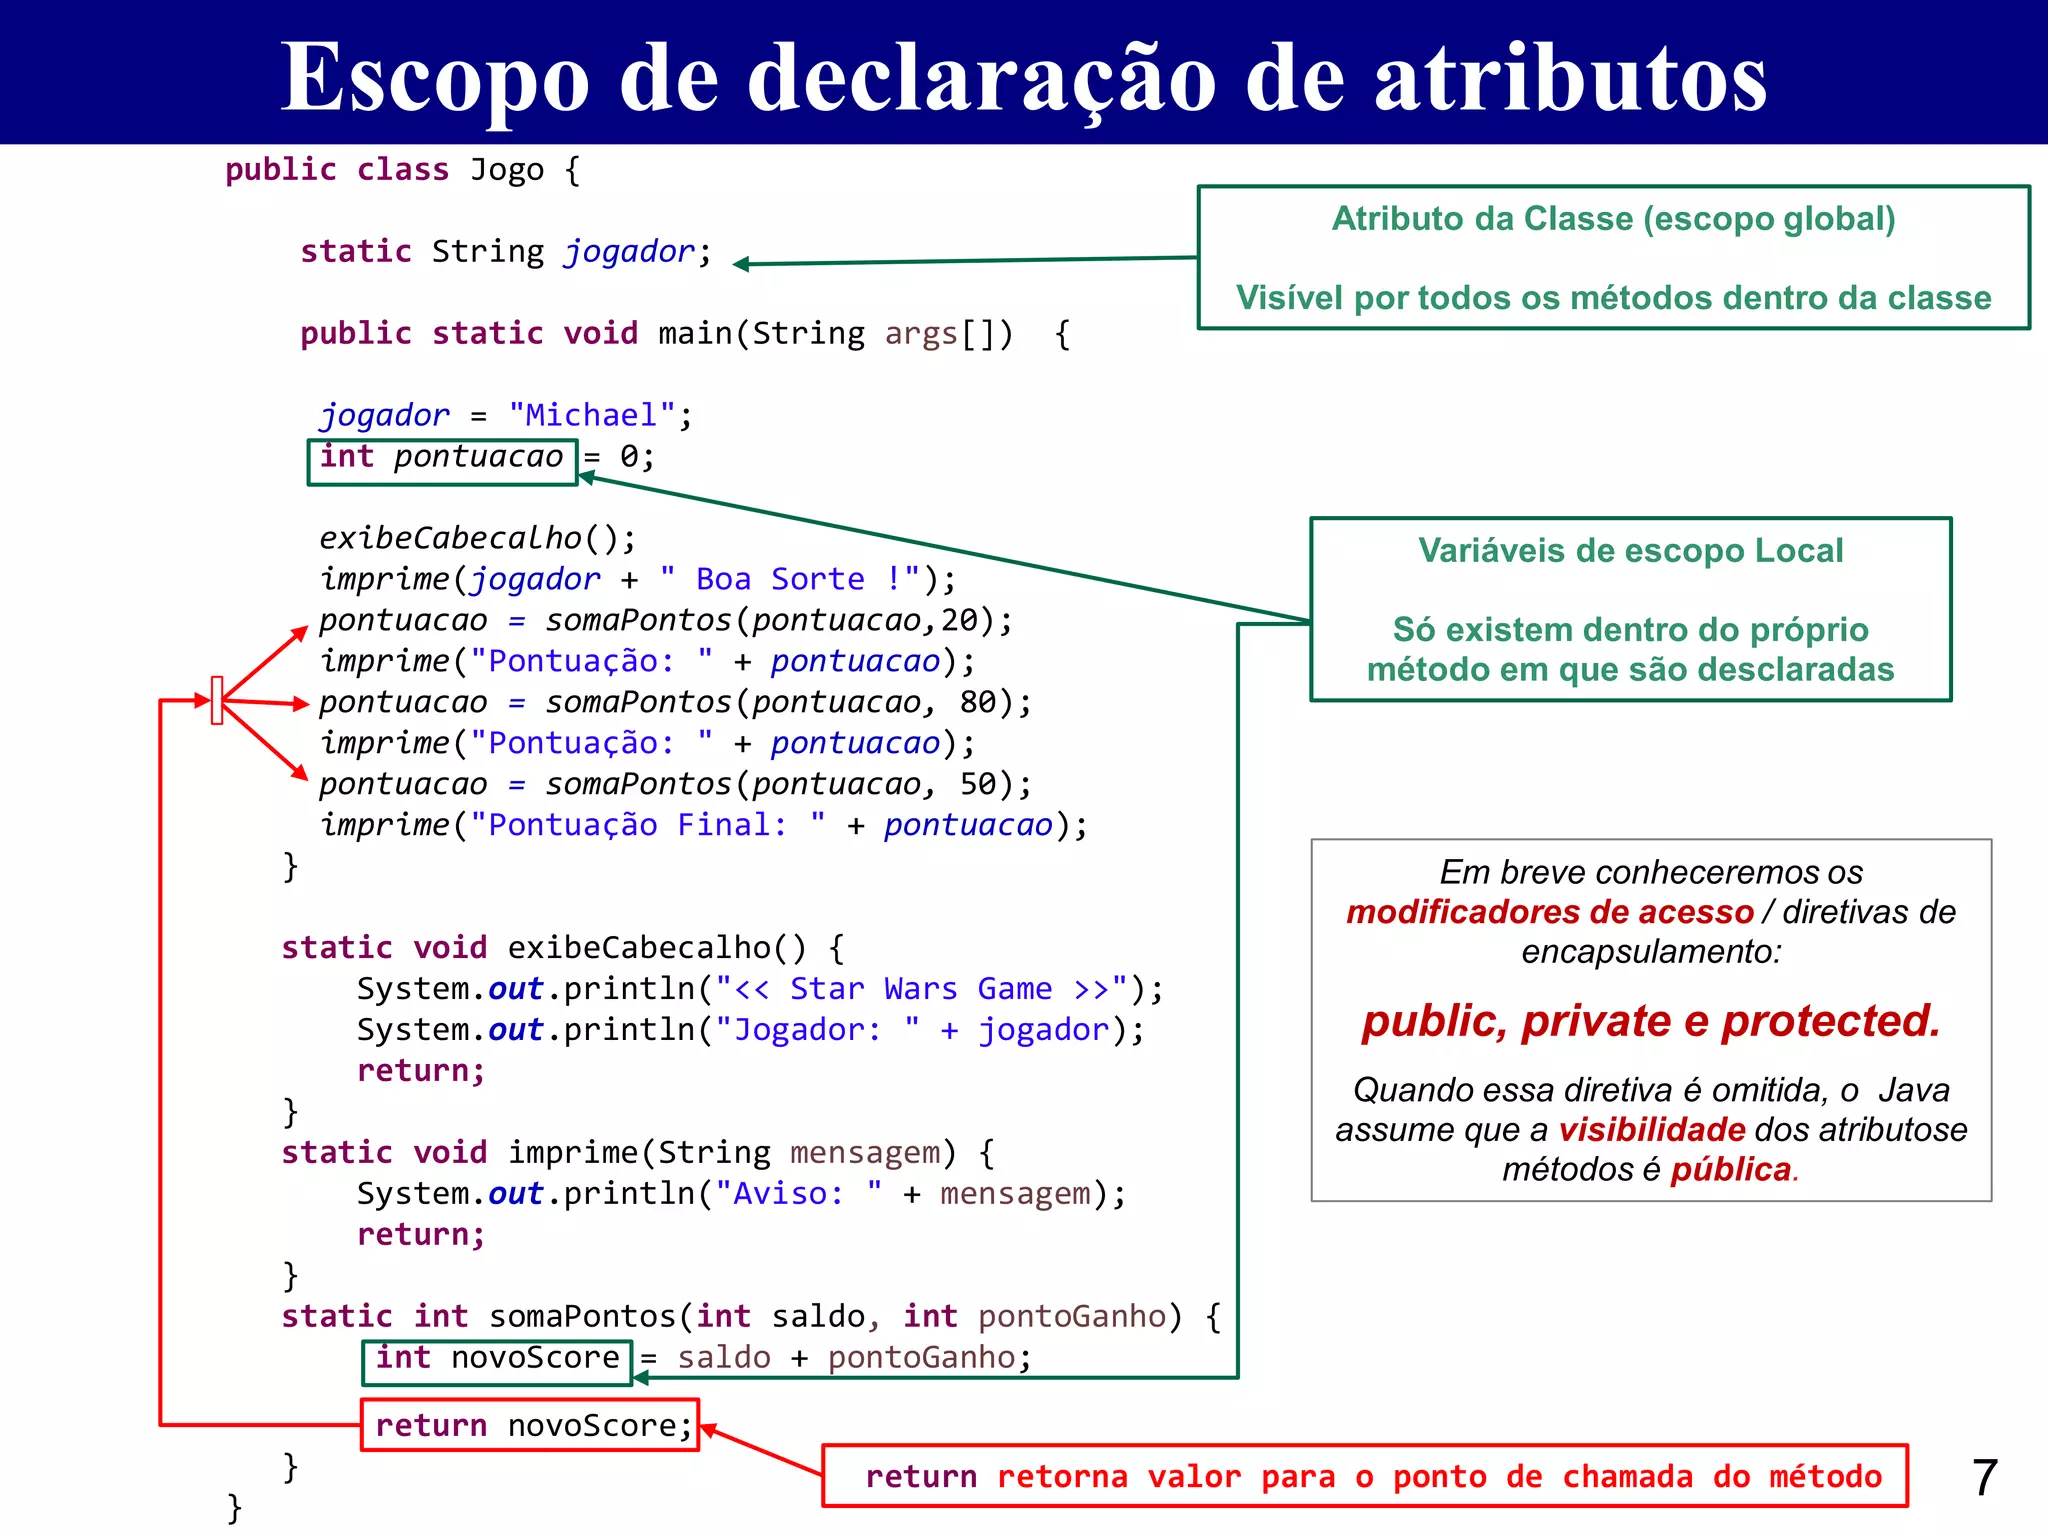2048x1536 pixels.
Task: Click the 'Atributo da Classe (escopo global)' heading
Action: [x=1613, y=218]
